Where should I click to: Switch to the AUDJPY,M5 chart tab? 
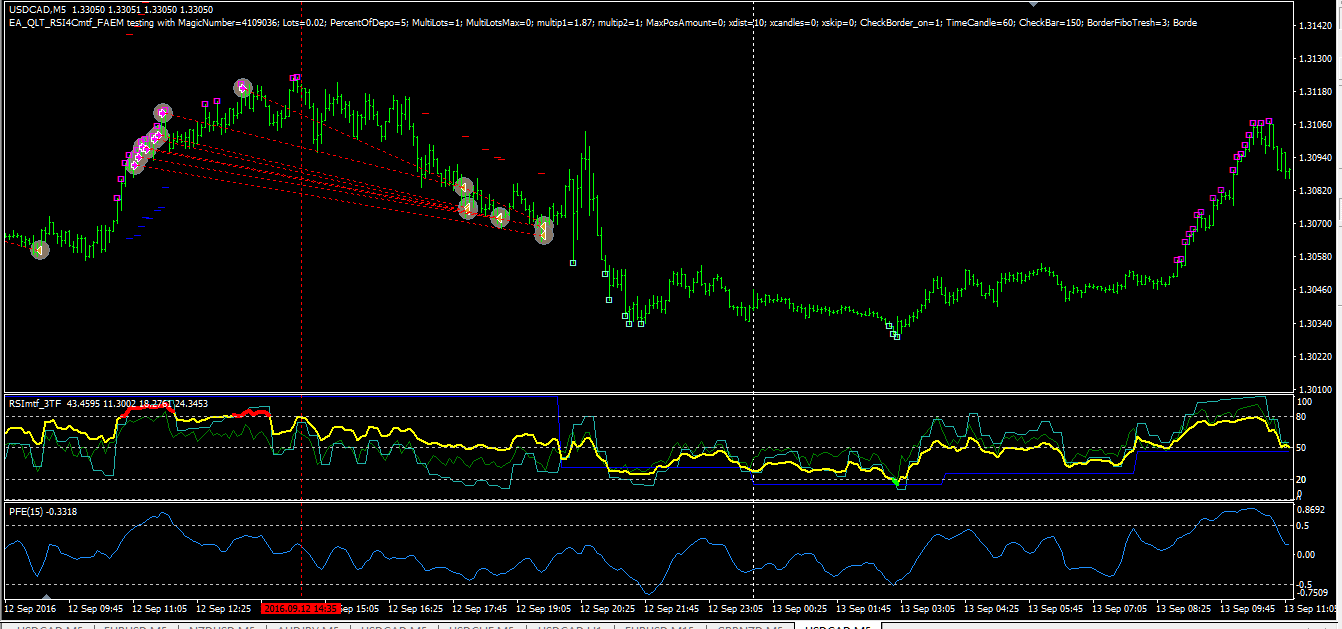(x=308, y=626)
